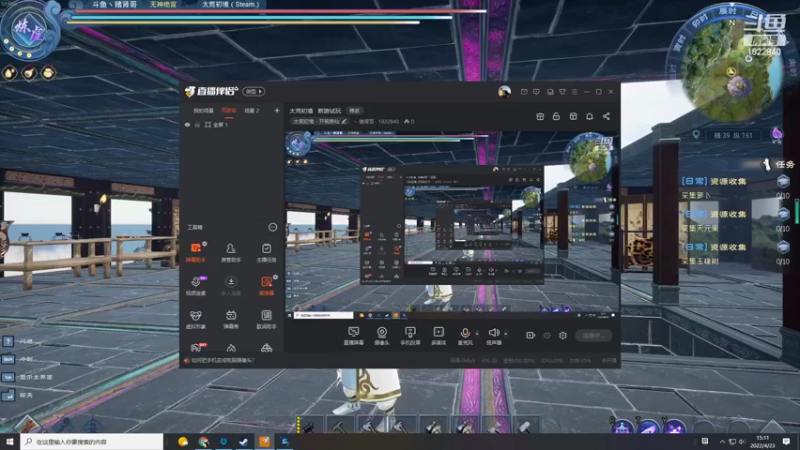Click the stream preview canvas
The height and width of the screenshot is (450, 800).
(452, 225)
